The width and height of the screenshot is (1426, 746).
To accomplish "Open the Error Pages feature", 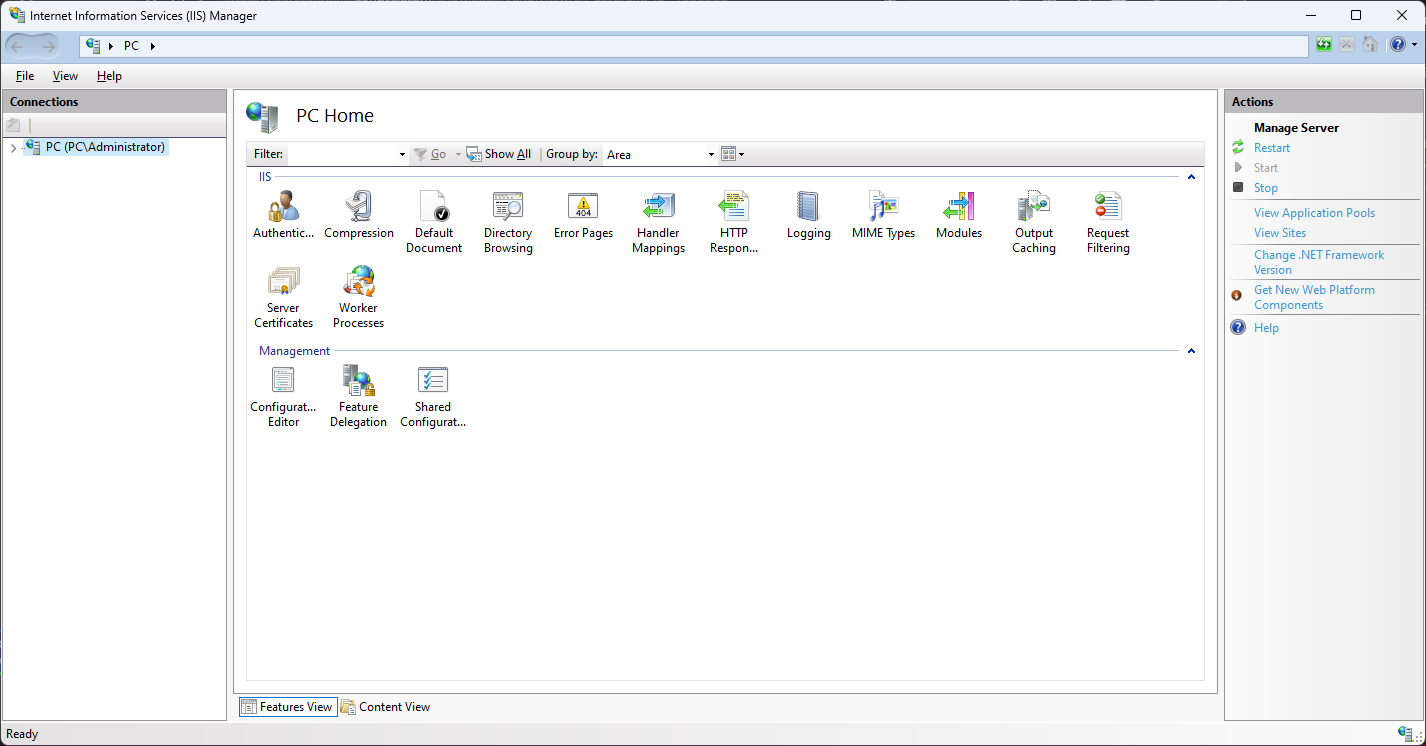I will pyautogui.click(x=583, y=215).
